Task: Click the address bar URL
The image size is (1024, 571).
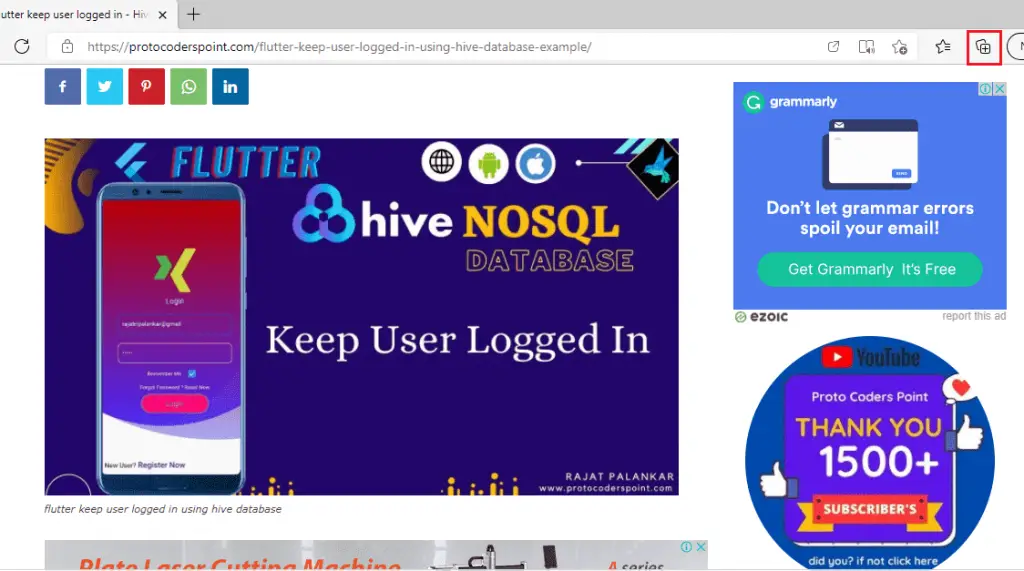Action: (x=339, y=47)
